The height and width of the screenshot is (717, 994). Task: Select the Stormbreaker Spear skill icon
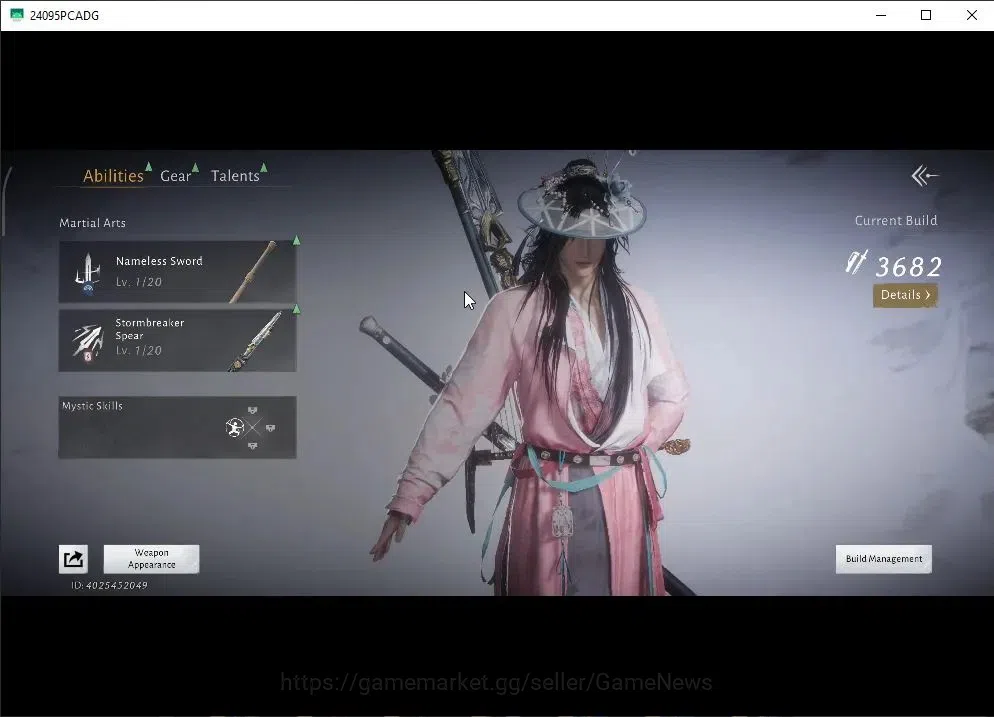click(x=88, y=342)
